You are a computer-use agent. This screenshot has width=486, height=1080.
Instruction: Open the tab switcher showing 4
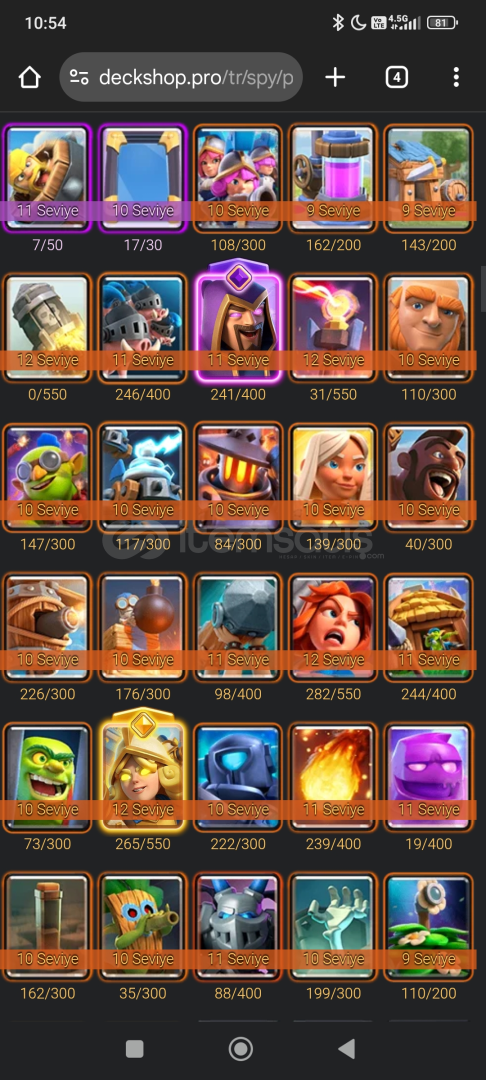pyautogui.click(x=396, y=77)
